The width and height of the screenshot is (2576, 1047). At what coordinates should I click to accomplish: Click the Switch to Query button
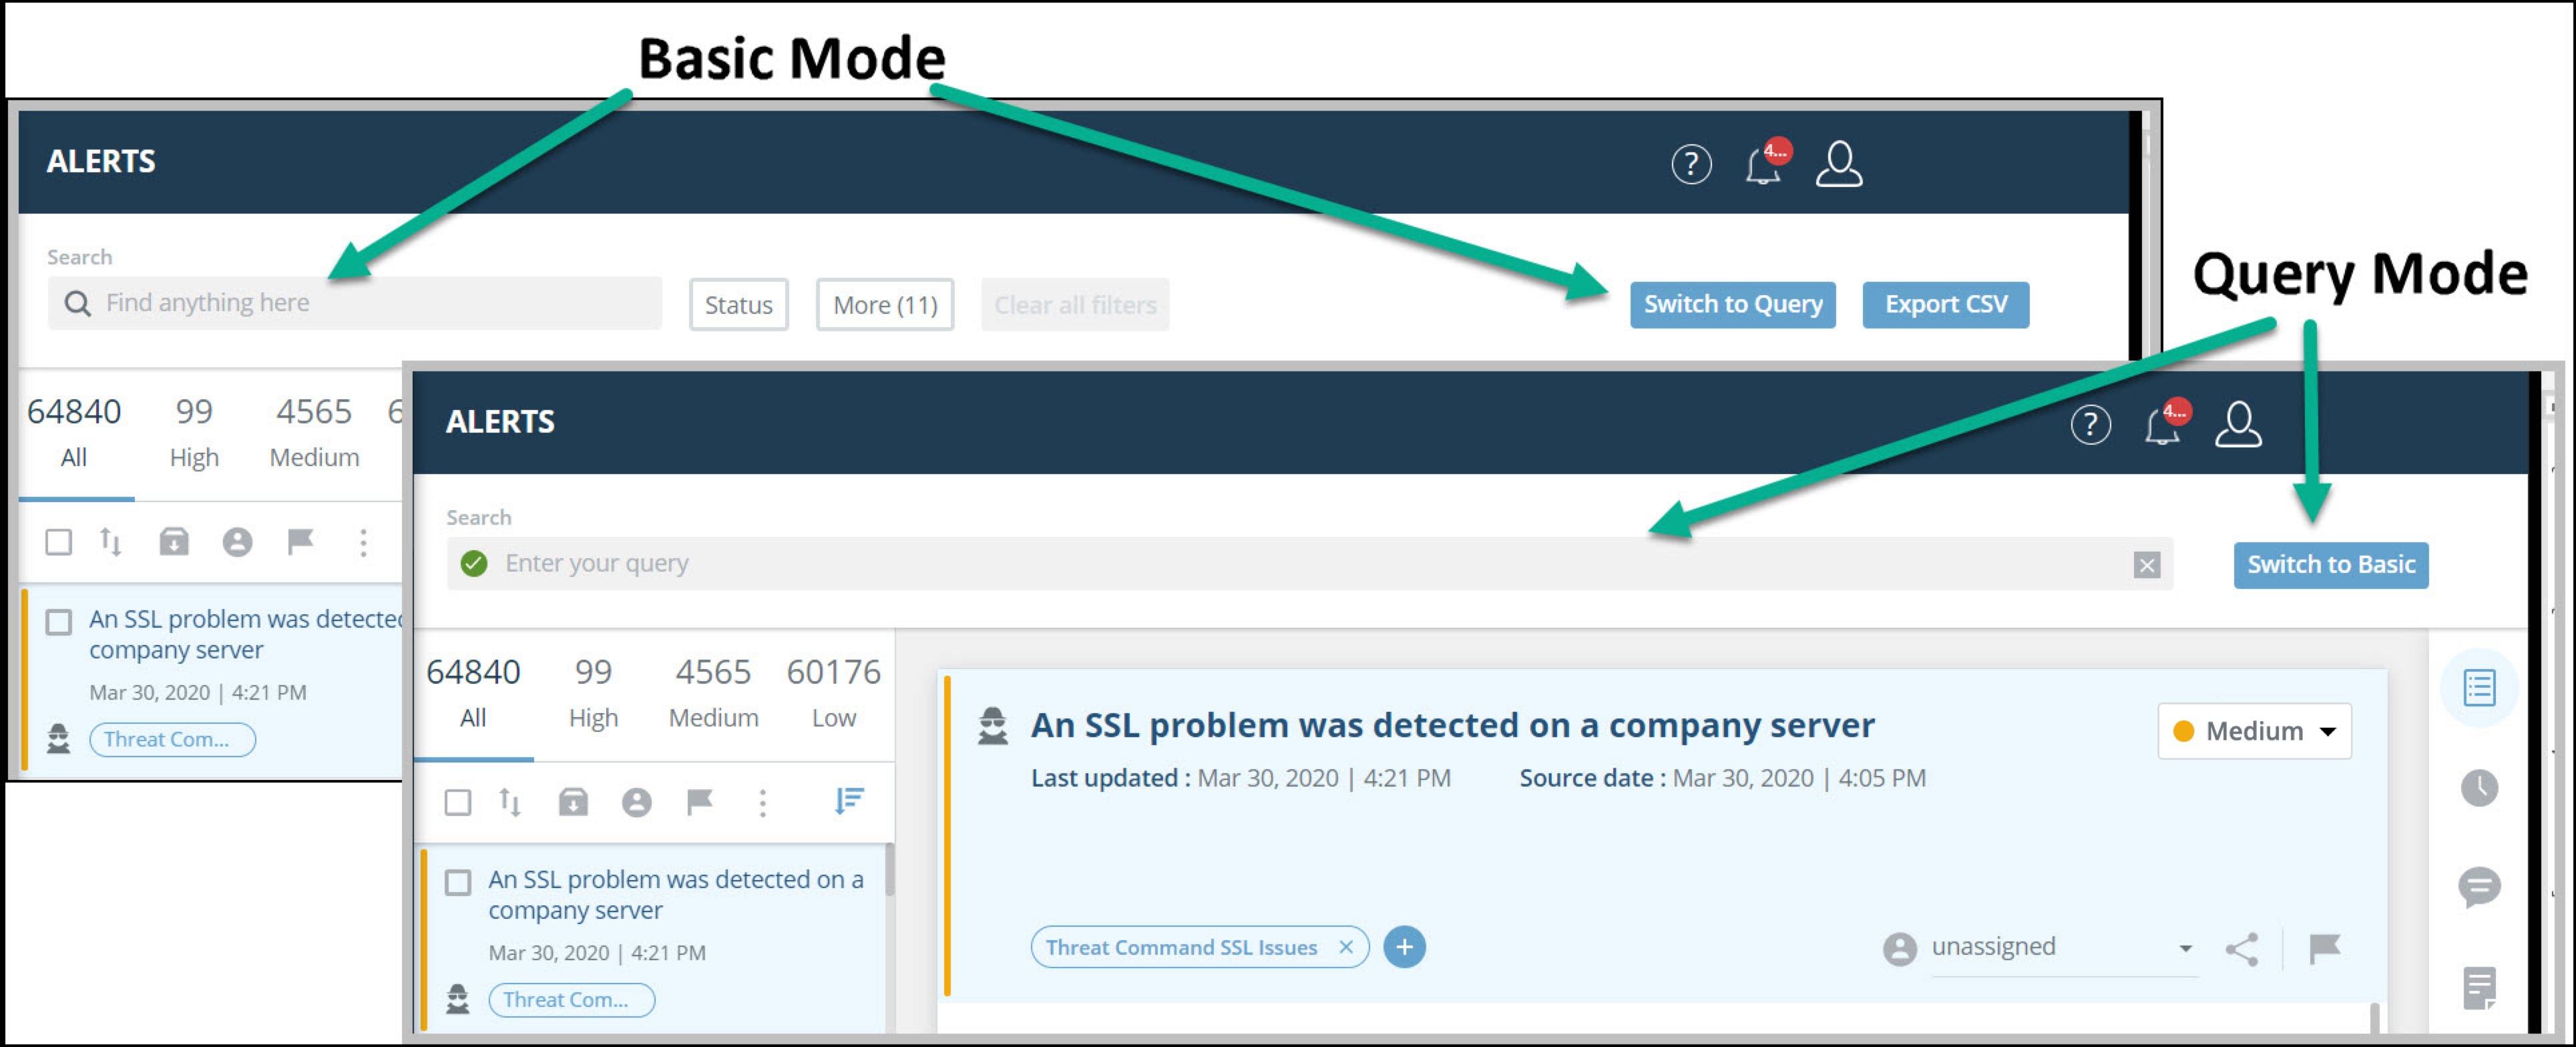[1732, 305]
